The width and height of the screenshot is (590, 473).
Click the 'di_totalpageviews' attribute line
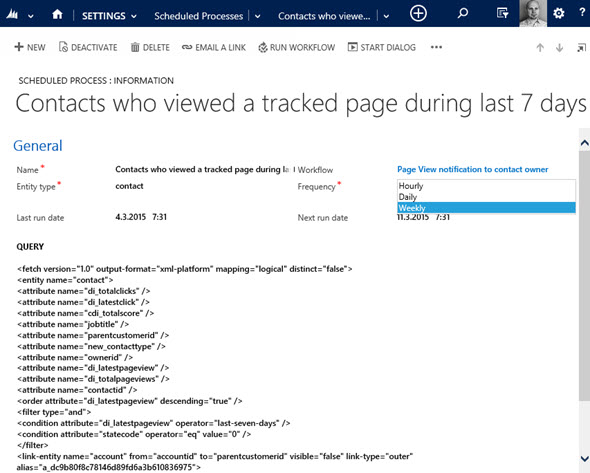click(x=93, y=379)
